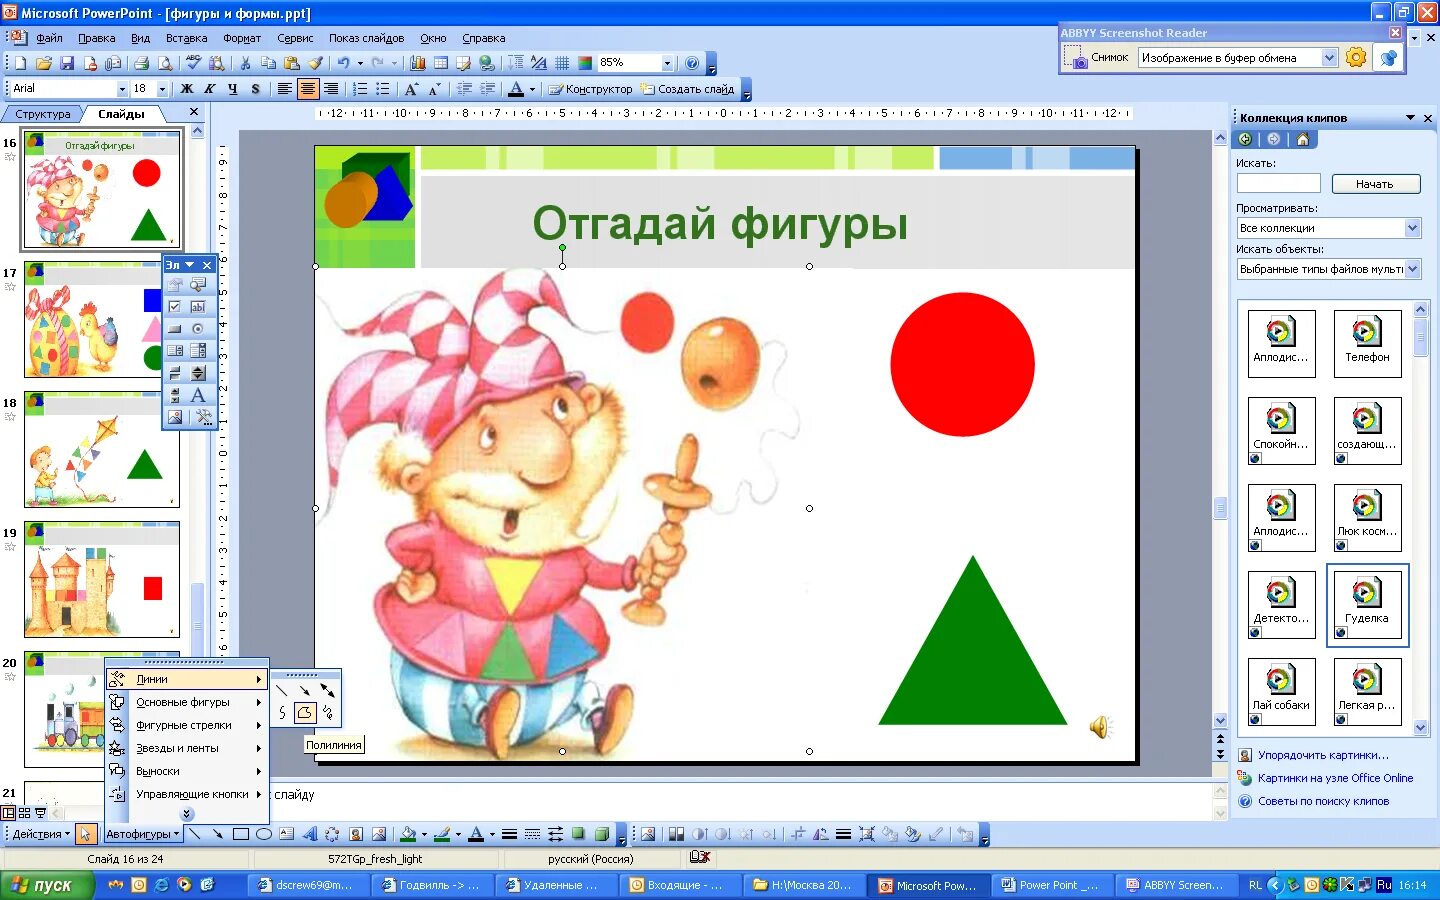Image resolution: width=1440 pixels, height=900 pixels.
Task: Show the grid using the grid icon
Action: [x=562, y=63]
